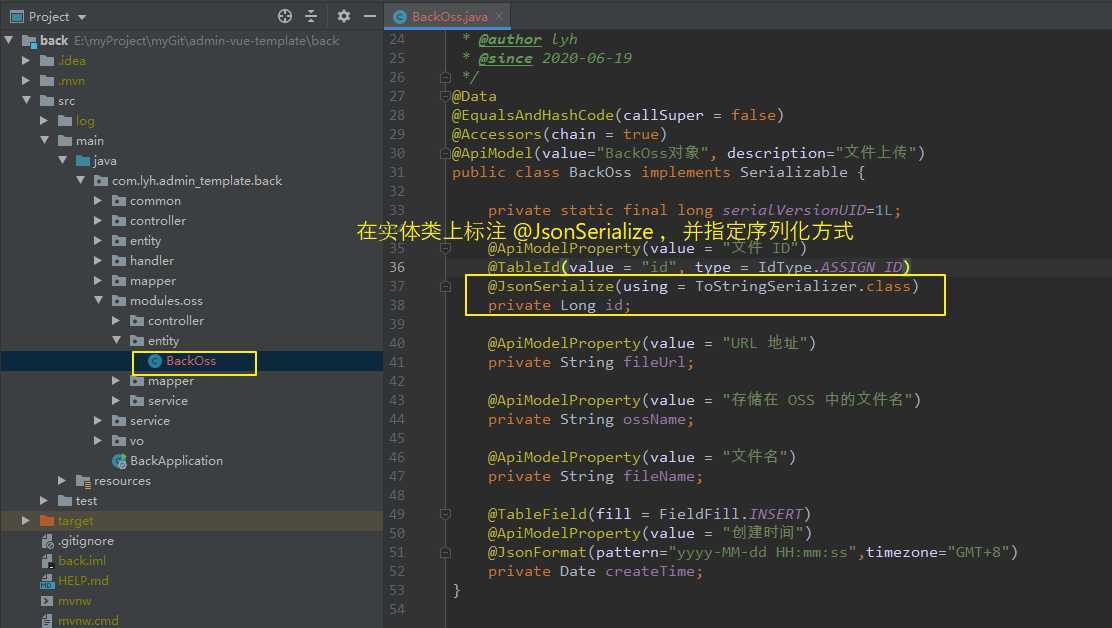1112x628 pixels.
Task: Fold the doc comment at line 26
Action: [445, 77]
